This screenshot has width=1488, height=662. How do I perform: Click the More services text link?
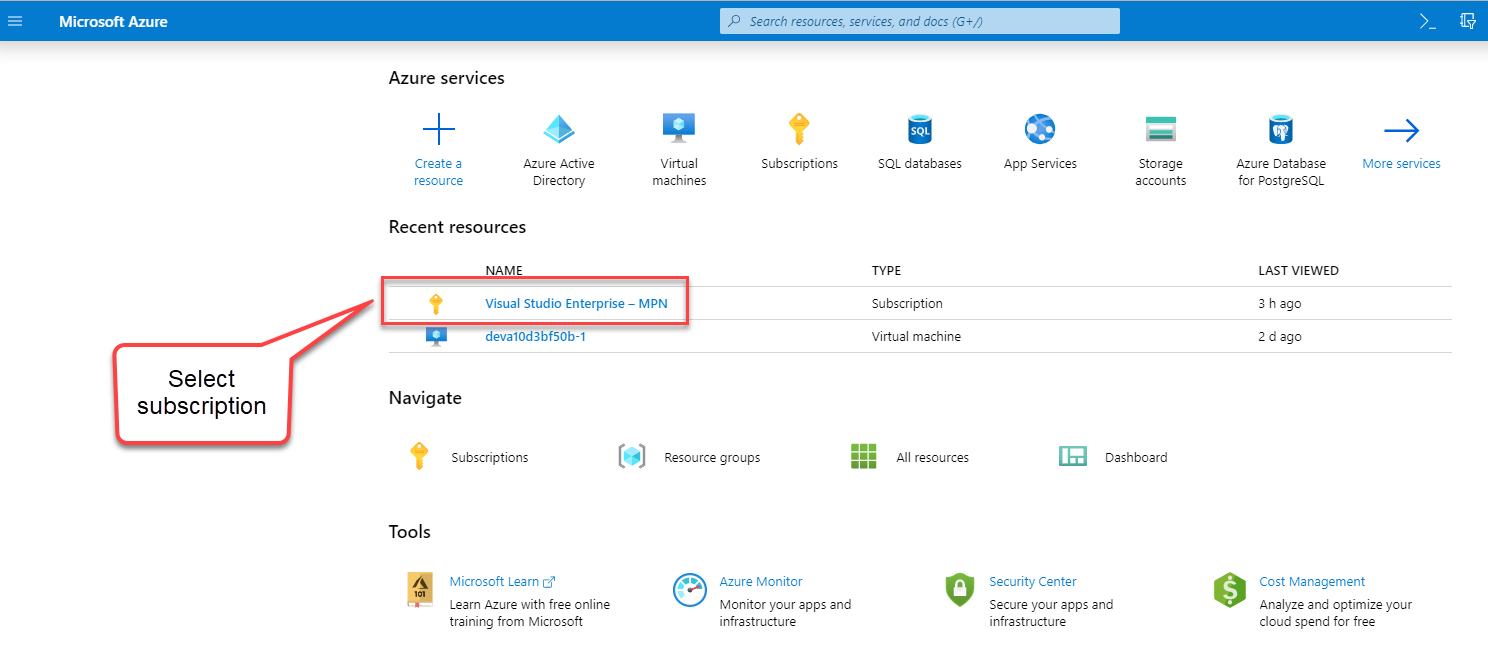(x=1401, y=163)
